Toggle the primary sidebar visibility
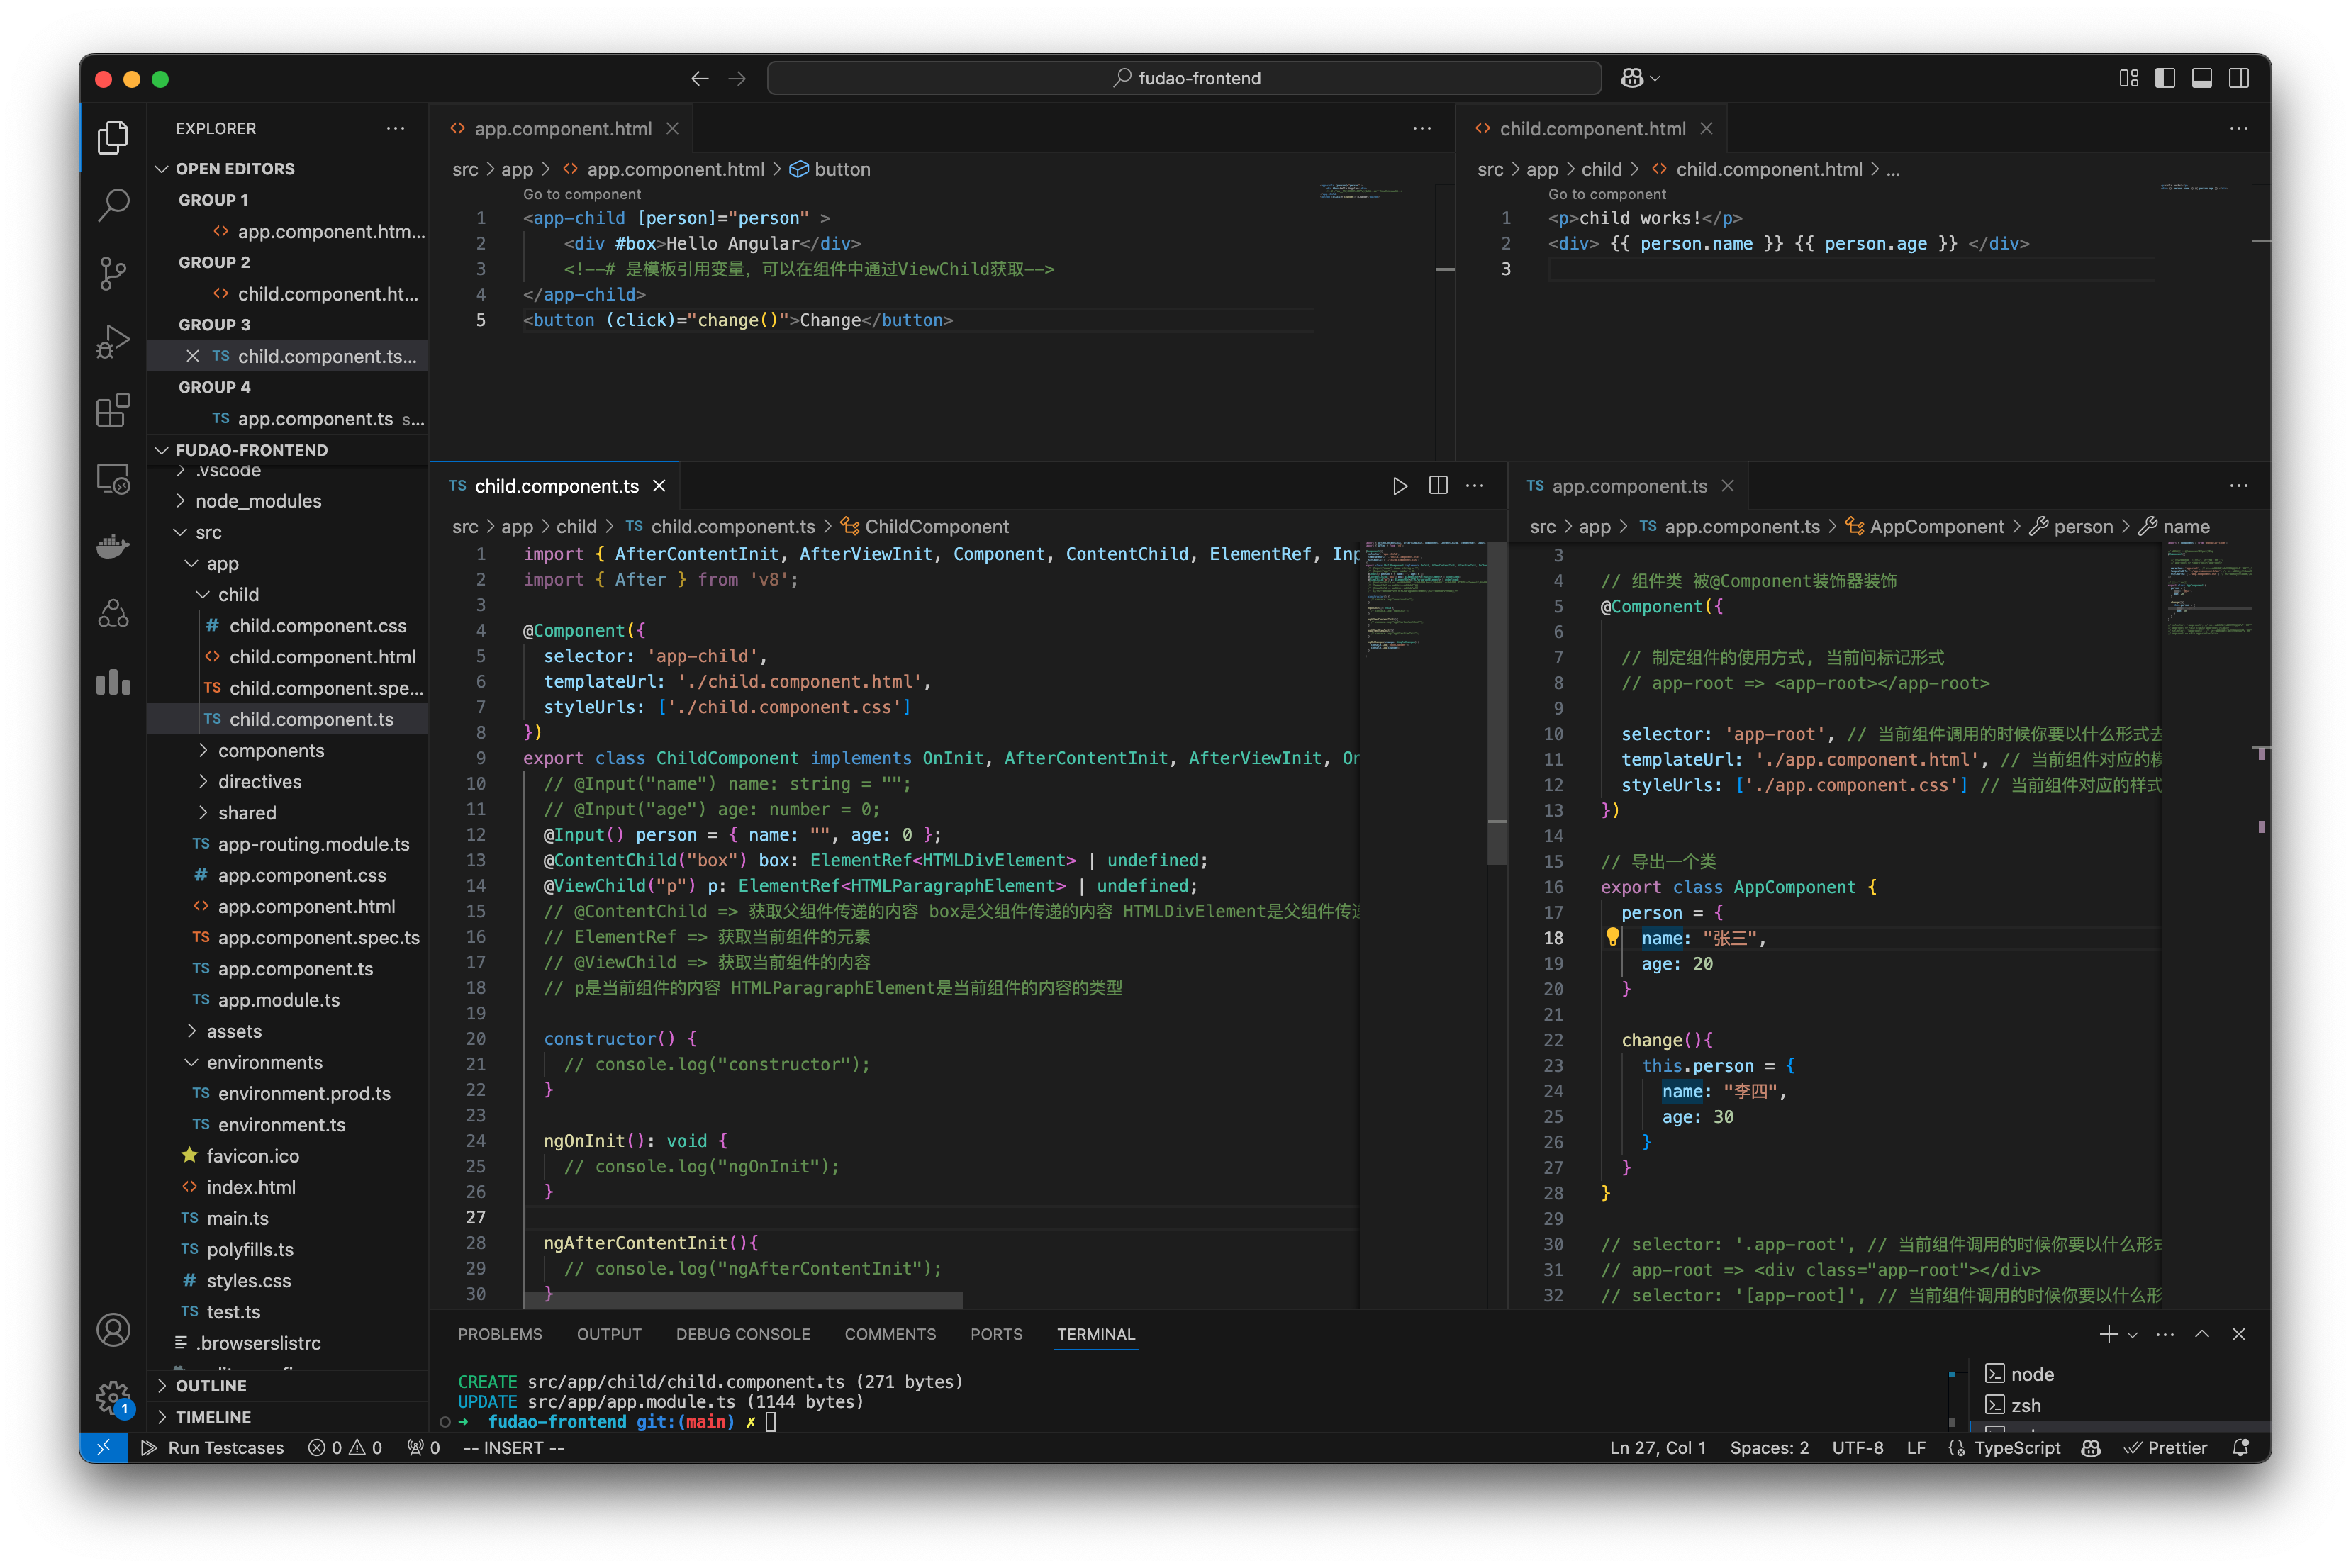This screenshot has width=2351, height=1568. tap(2165, 77)
